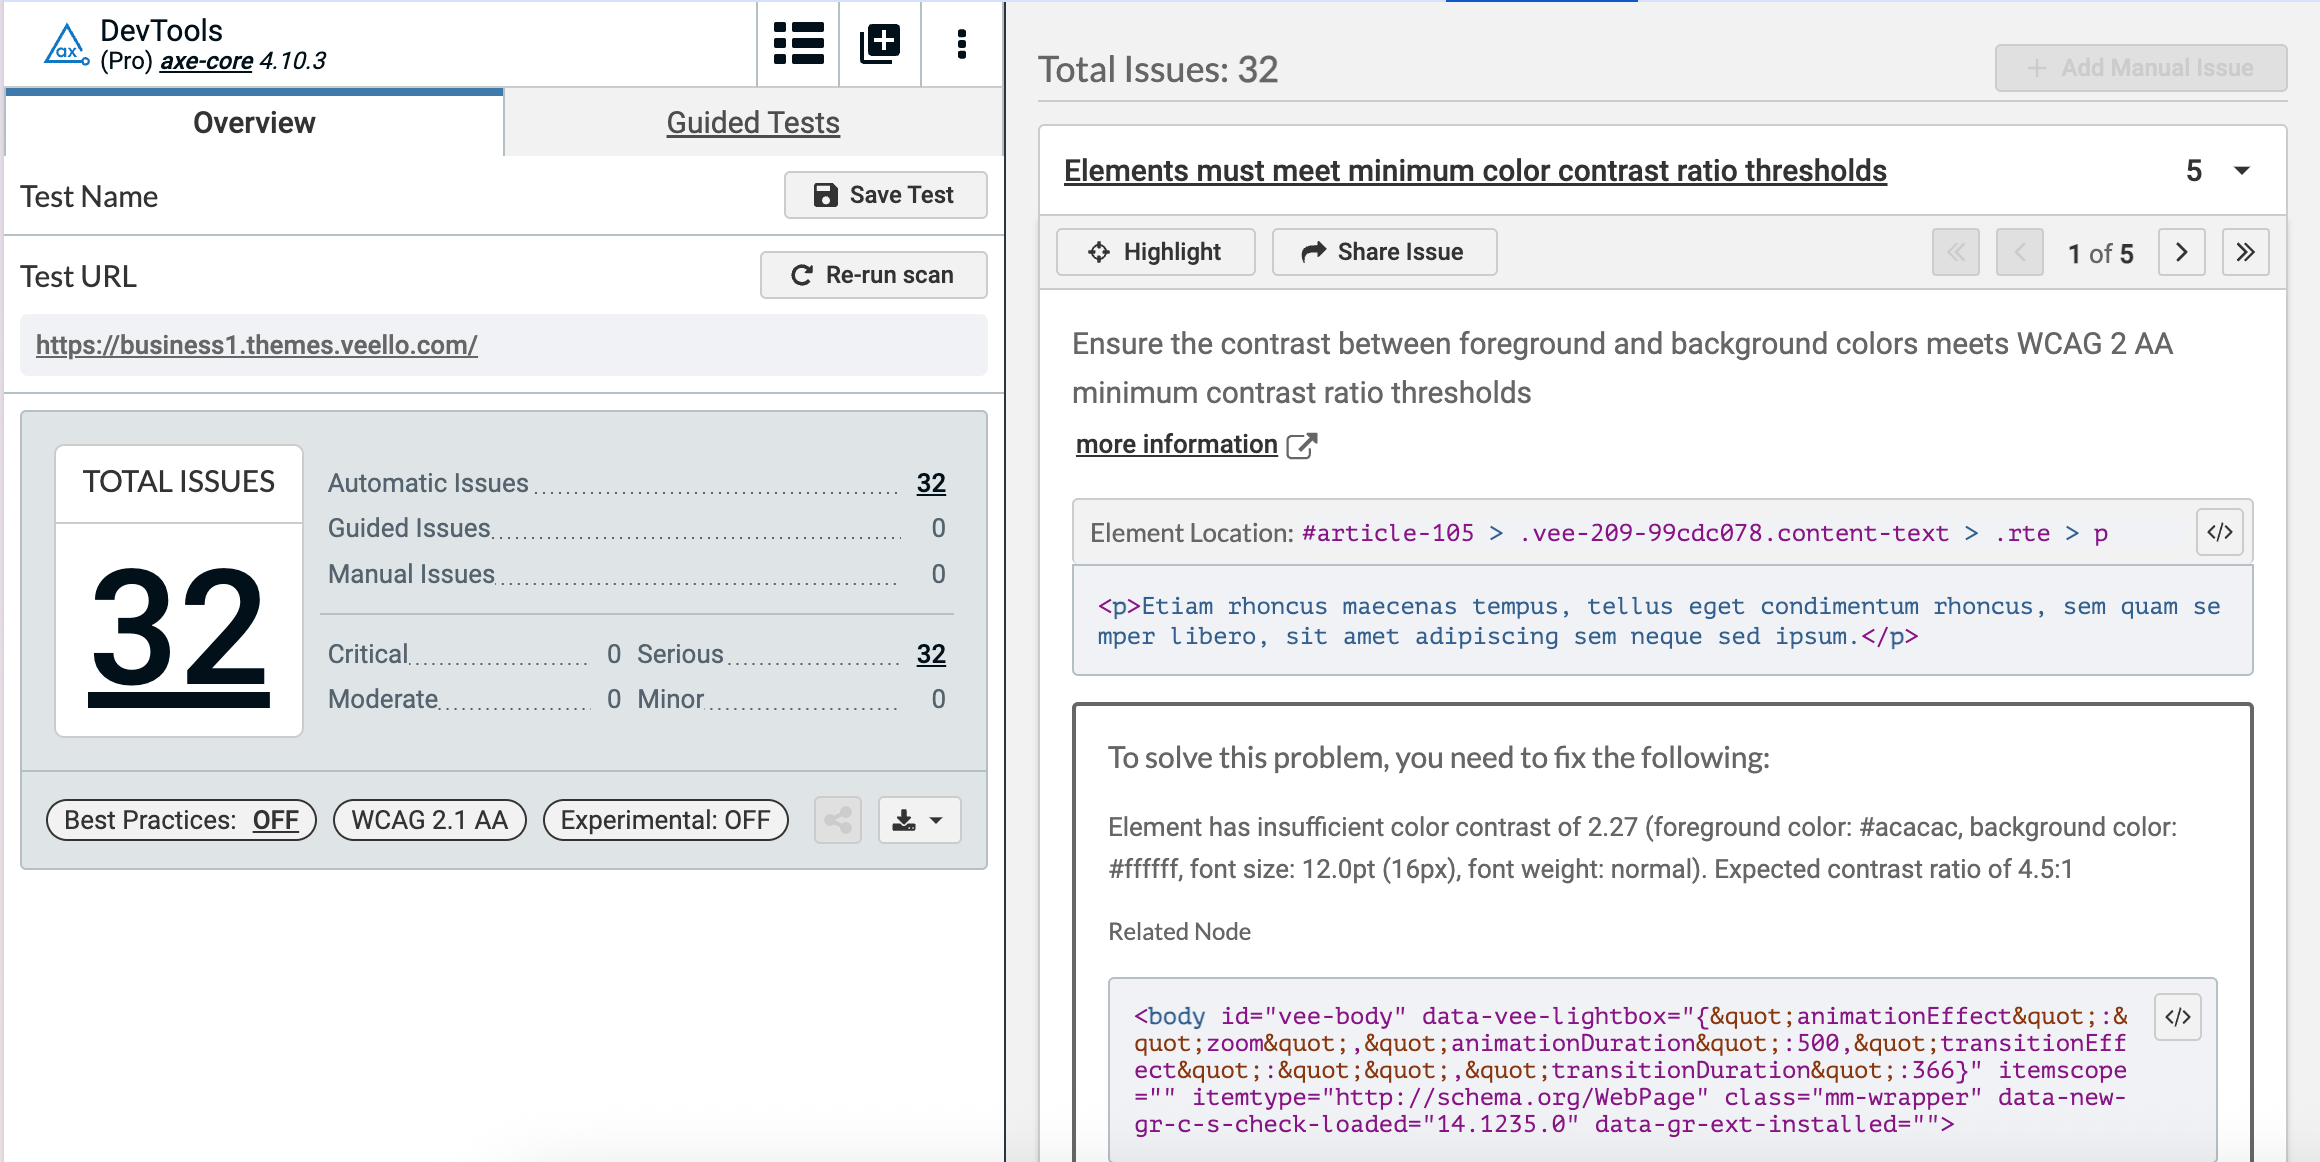
Task: Open the axe-core version link
Action: tap(207, 61)
